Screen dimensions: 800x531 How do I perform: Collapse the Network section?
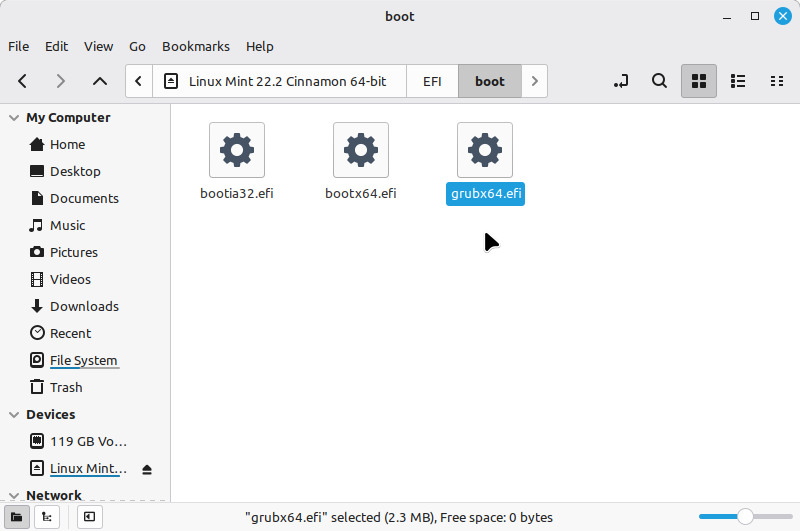[14, 495]
